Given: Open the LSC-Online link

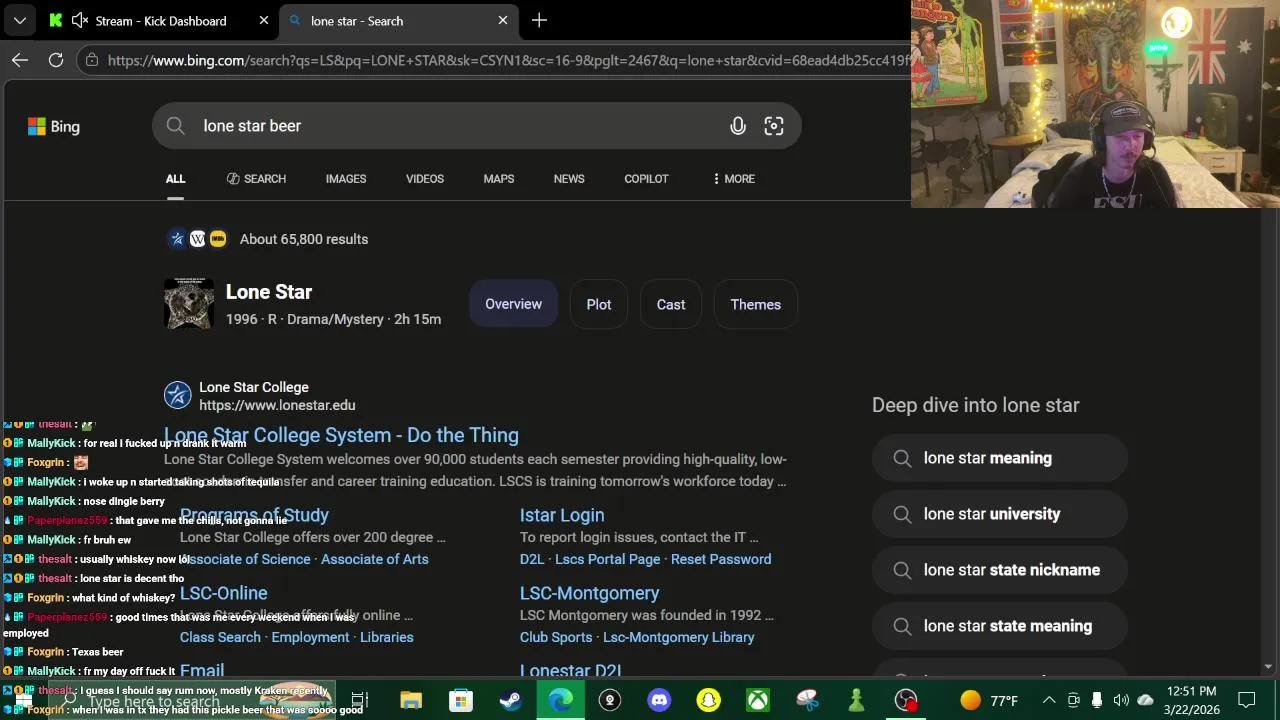Looking at the screenshot, I should point(224,593).
